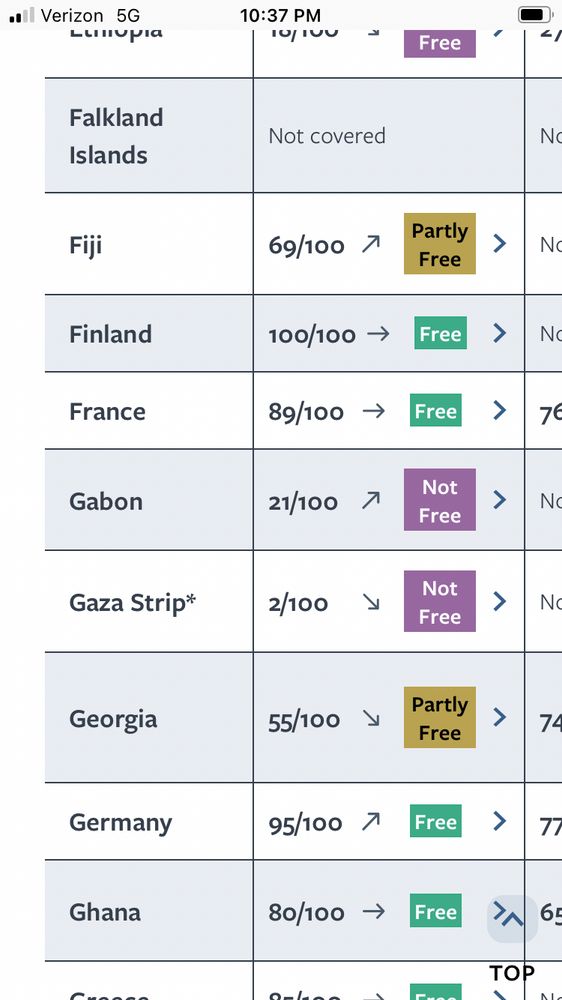Expand Gaza Strip entry using its chevron
The height and width of the screenshot is (1000, 562).
pos(500,601)
